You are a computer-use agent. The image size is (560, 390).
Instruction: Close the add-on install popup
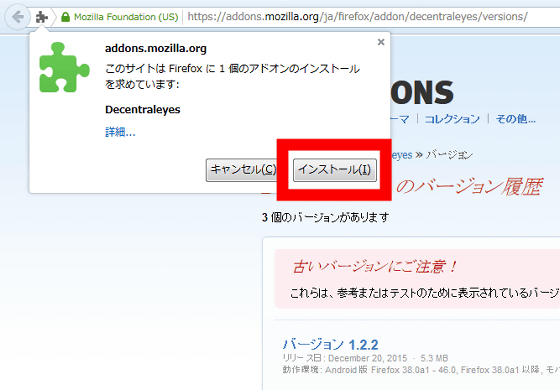tap(381, 42)
